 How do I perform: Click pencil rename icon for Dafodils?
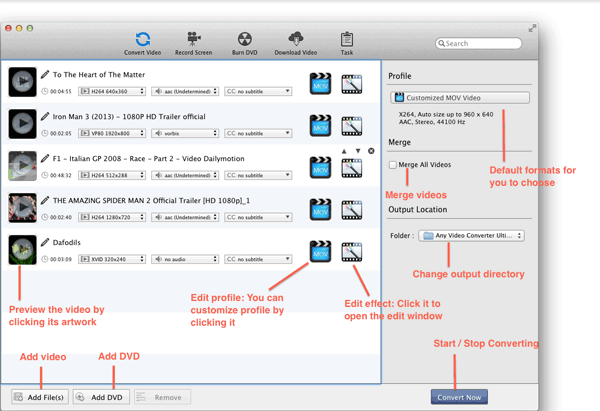tap(45, 242)
